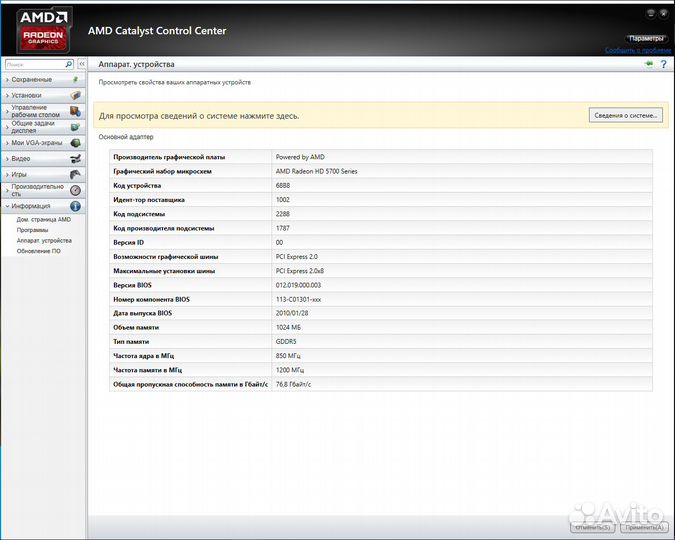The height and width of the screenshot is (540, 675).
Task: Click Сообщить о проблеме link
Action: (638, 50)
